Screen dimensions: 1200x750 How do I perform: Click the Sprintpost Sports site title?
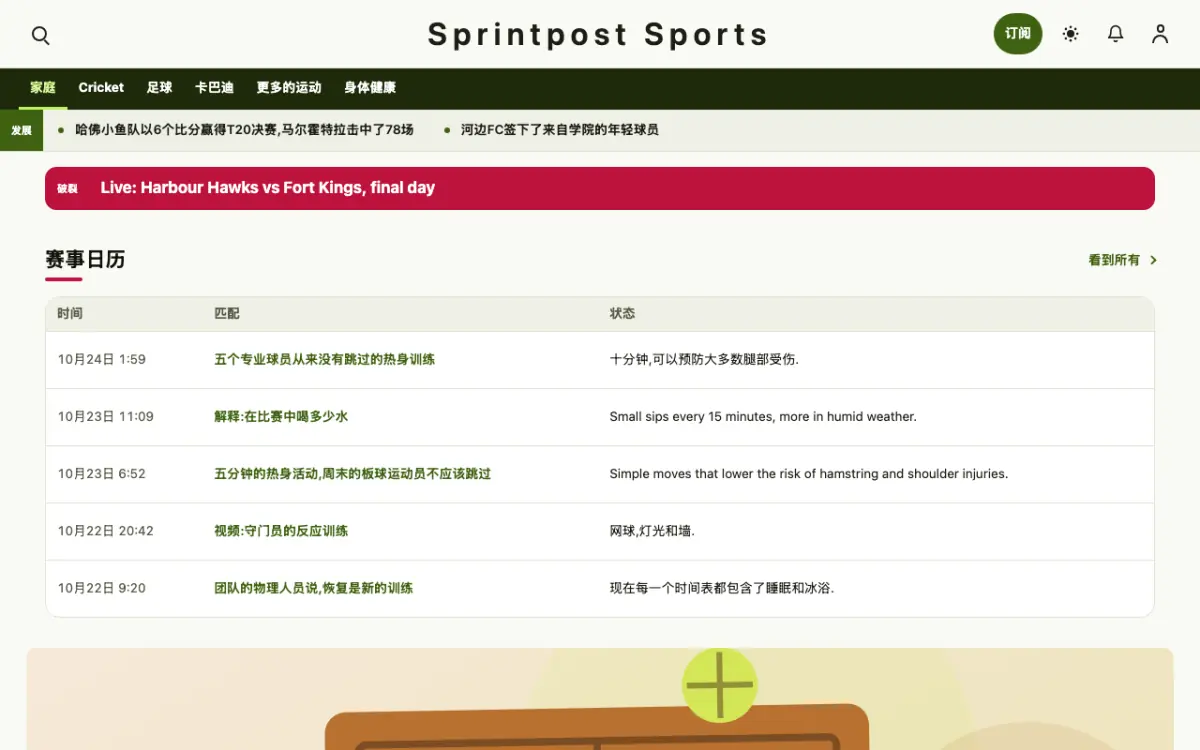click(x=598, y=35)
